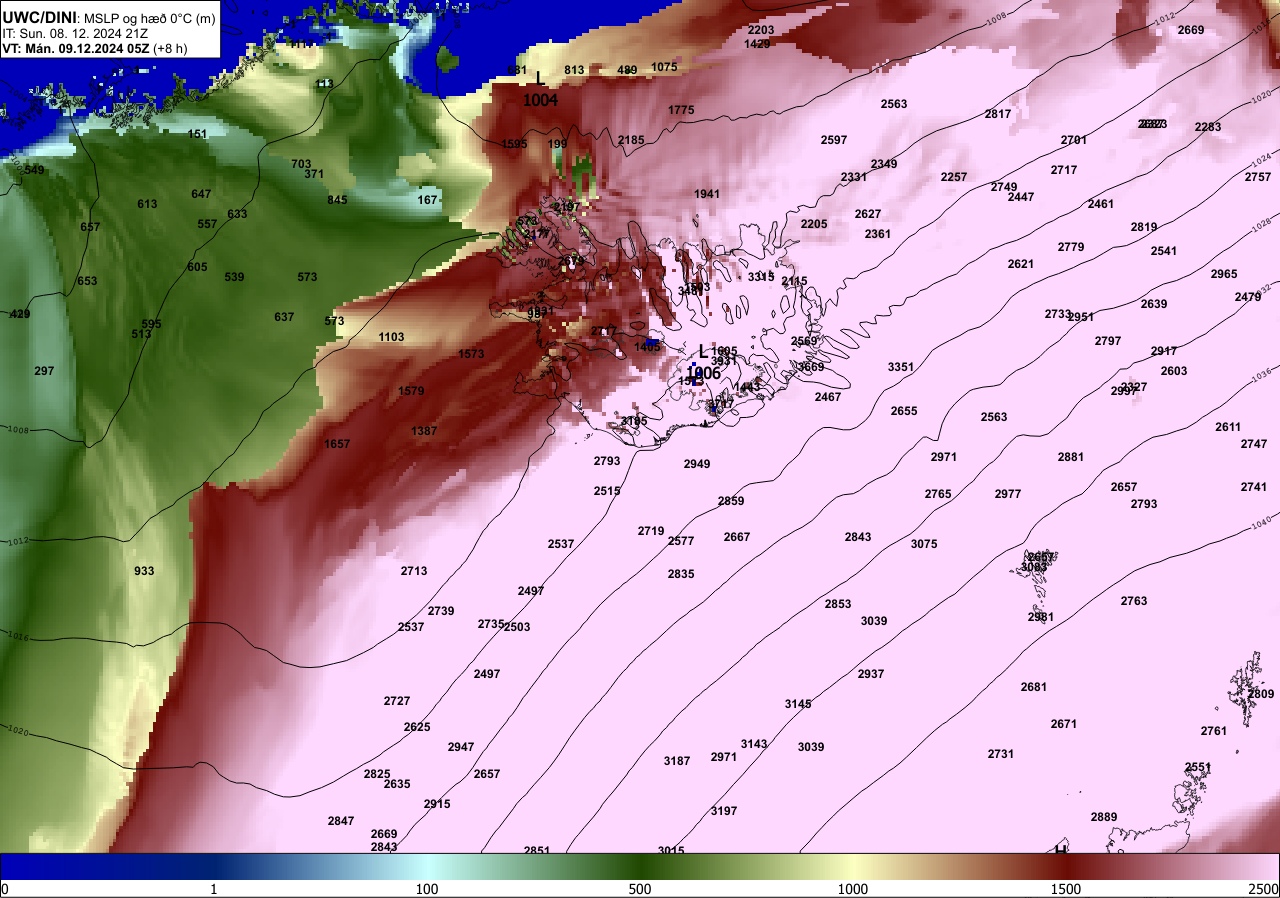Click the freezing height value 647
Viewport: 1280px width, 898px height.
coord(201,194)
